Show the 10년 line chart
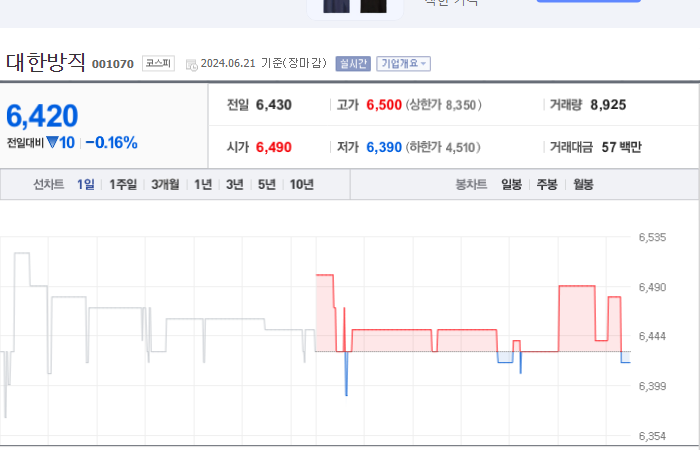 (302, 184)
